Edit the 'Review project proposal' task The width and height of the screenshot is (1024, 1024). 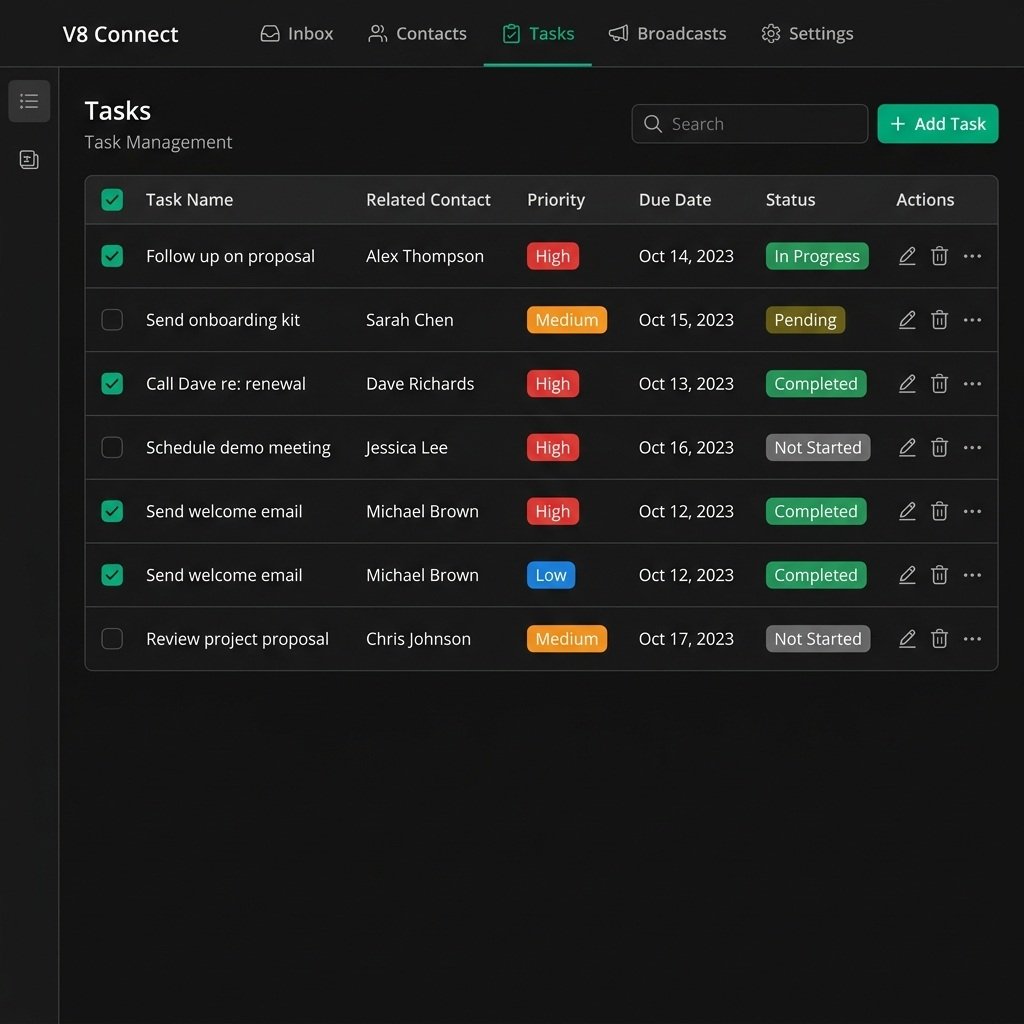[x=906, y=639]
